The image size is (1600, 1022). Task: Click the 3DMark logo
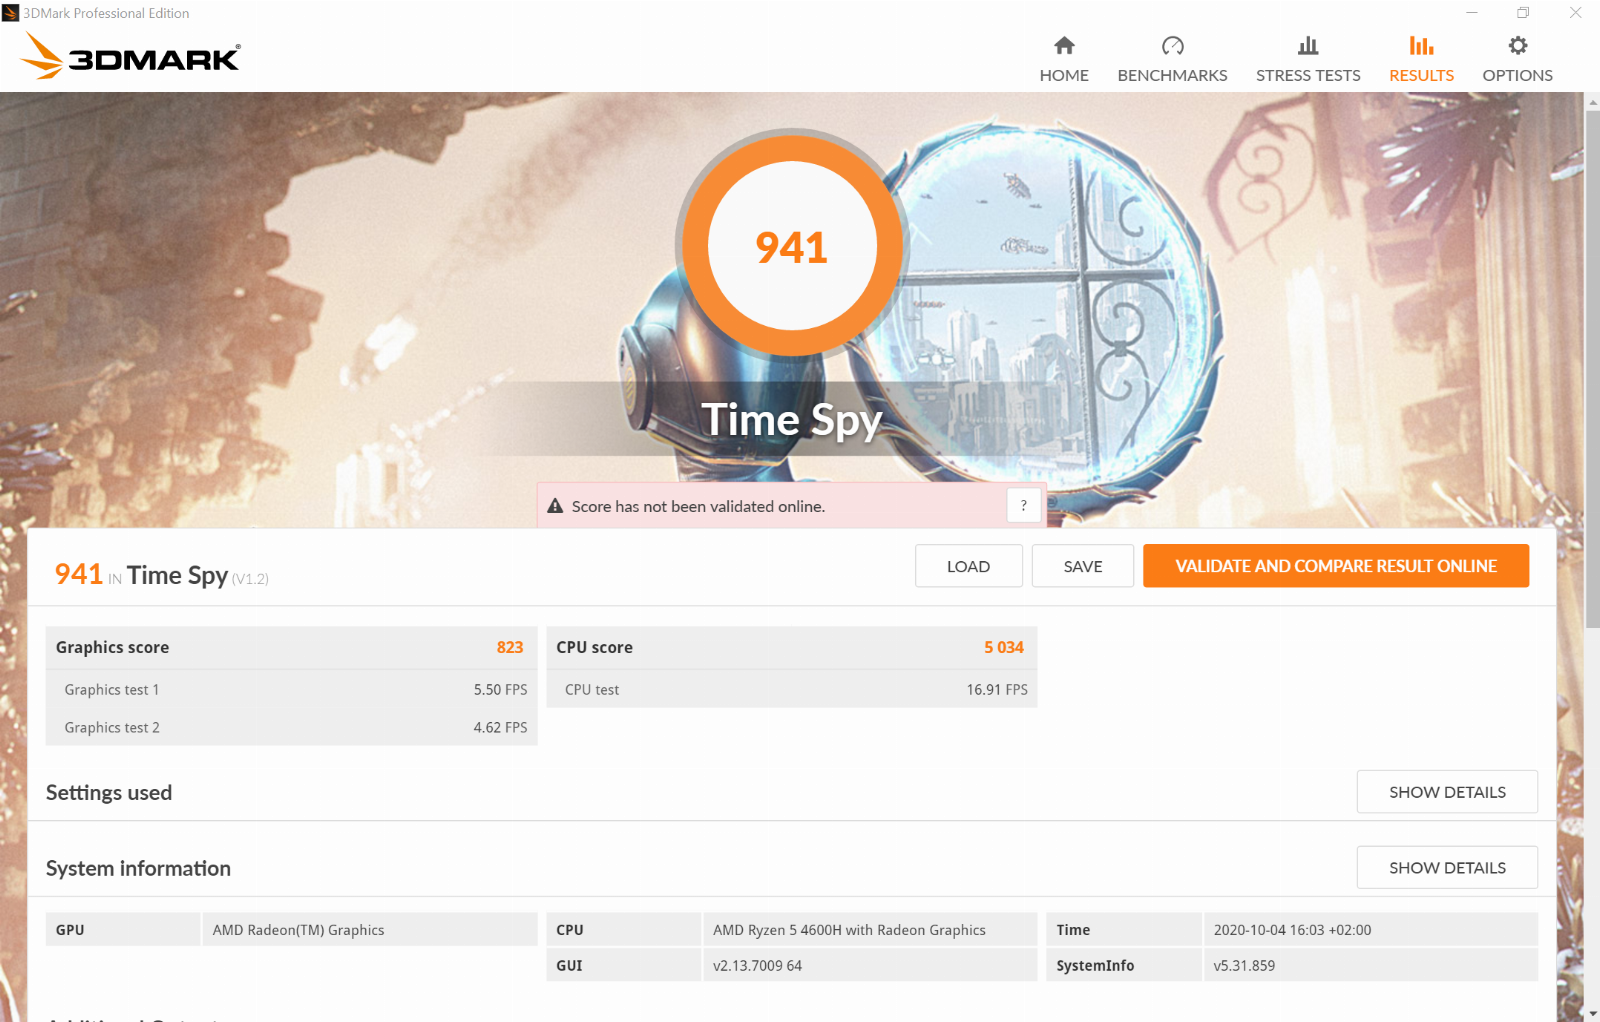click(x=130, y=56)
